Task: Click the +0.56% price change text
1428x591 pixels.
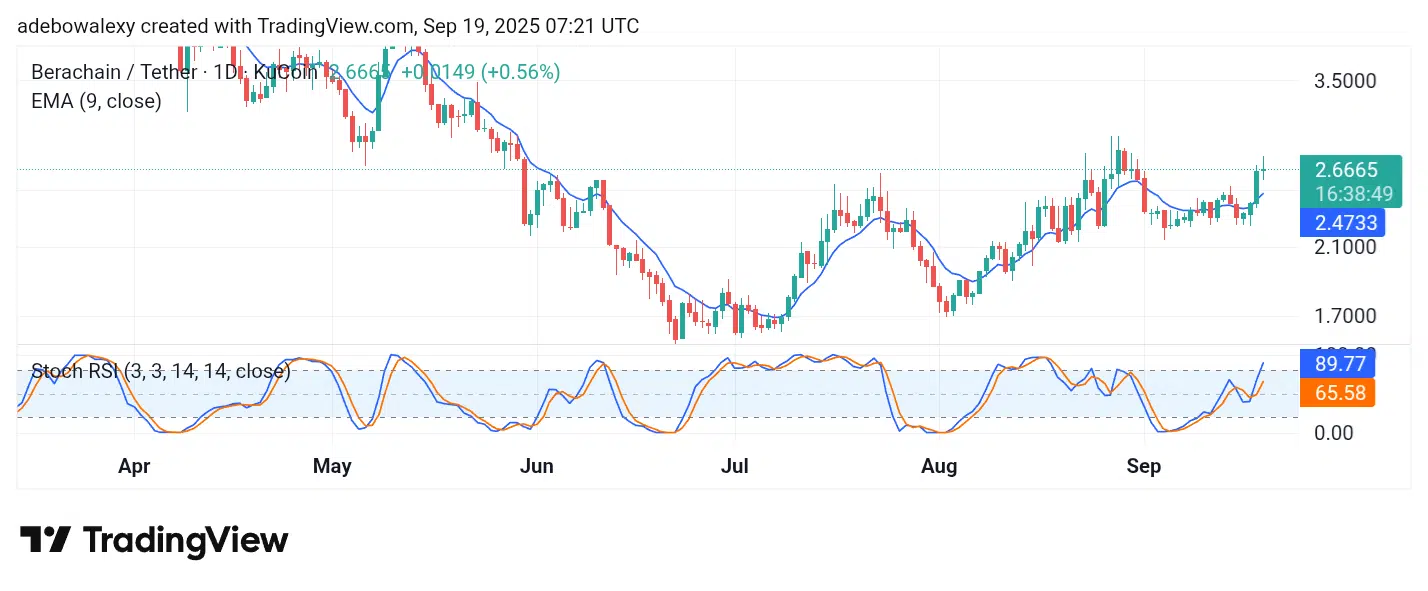Action: (x=521, y=72)
